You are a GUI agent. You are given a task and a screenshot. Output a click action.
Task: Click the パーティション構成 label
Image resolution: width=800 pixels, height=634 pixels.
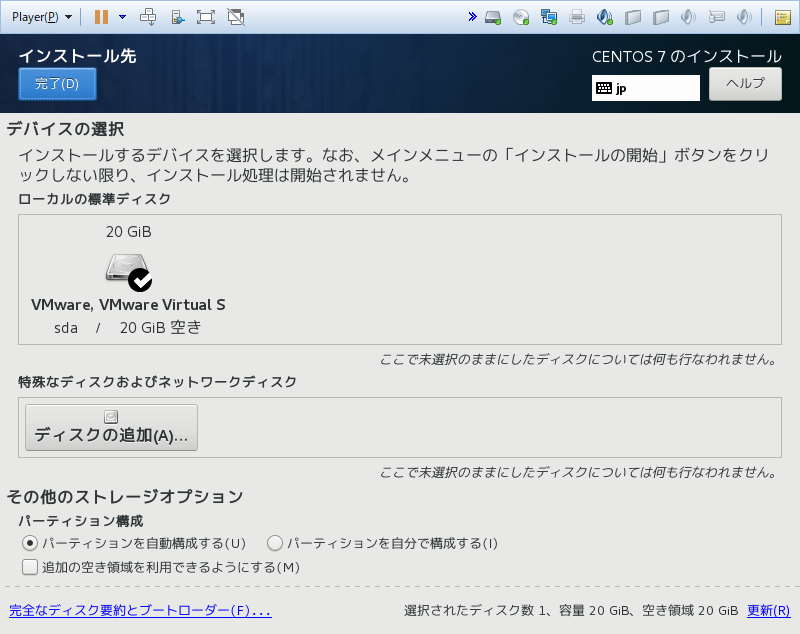pos(81,521)
